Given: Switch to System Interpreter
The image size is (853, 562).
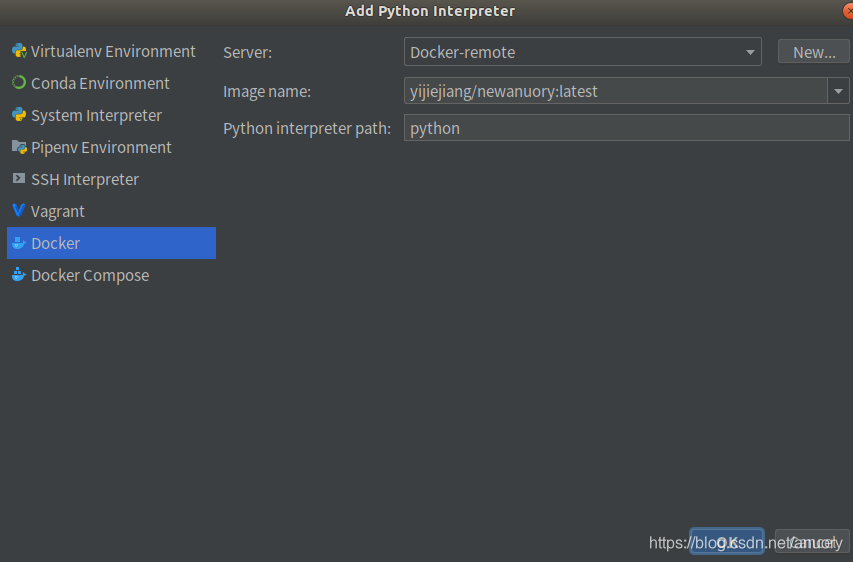Looking at the screenshot, I should (x=112, y=115).
